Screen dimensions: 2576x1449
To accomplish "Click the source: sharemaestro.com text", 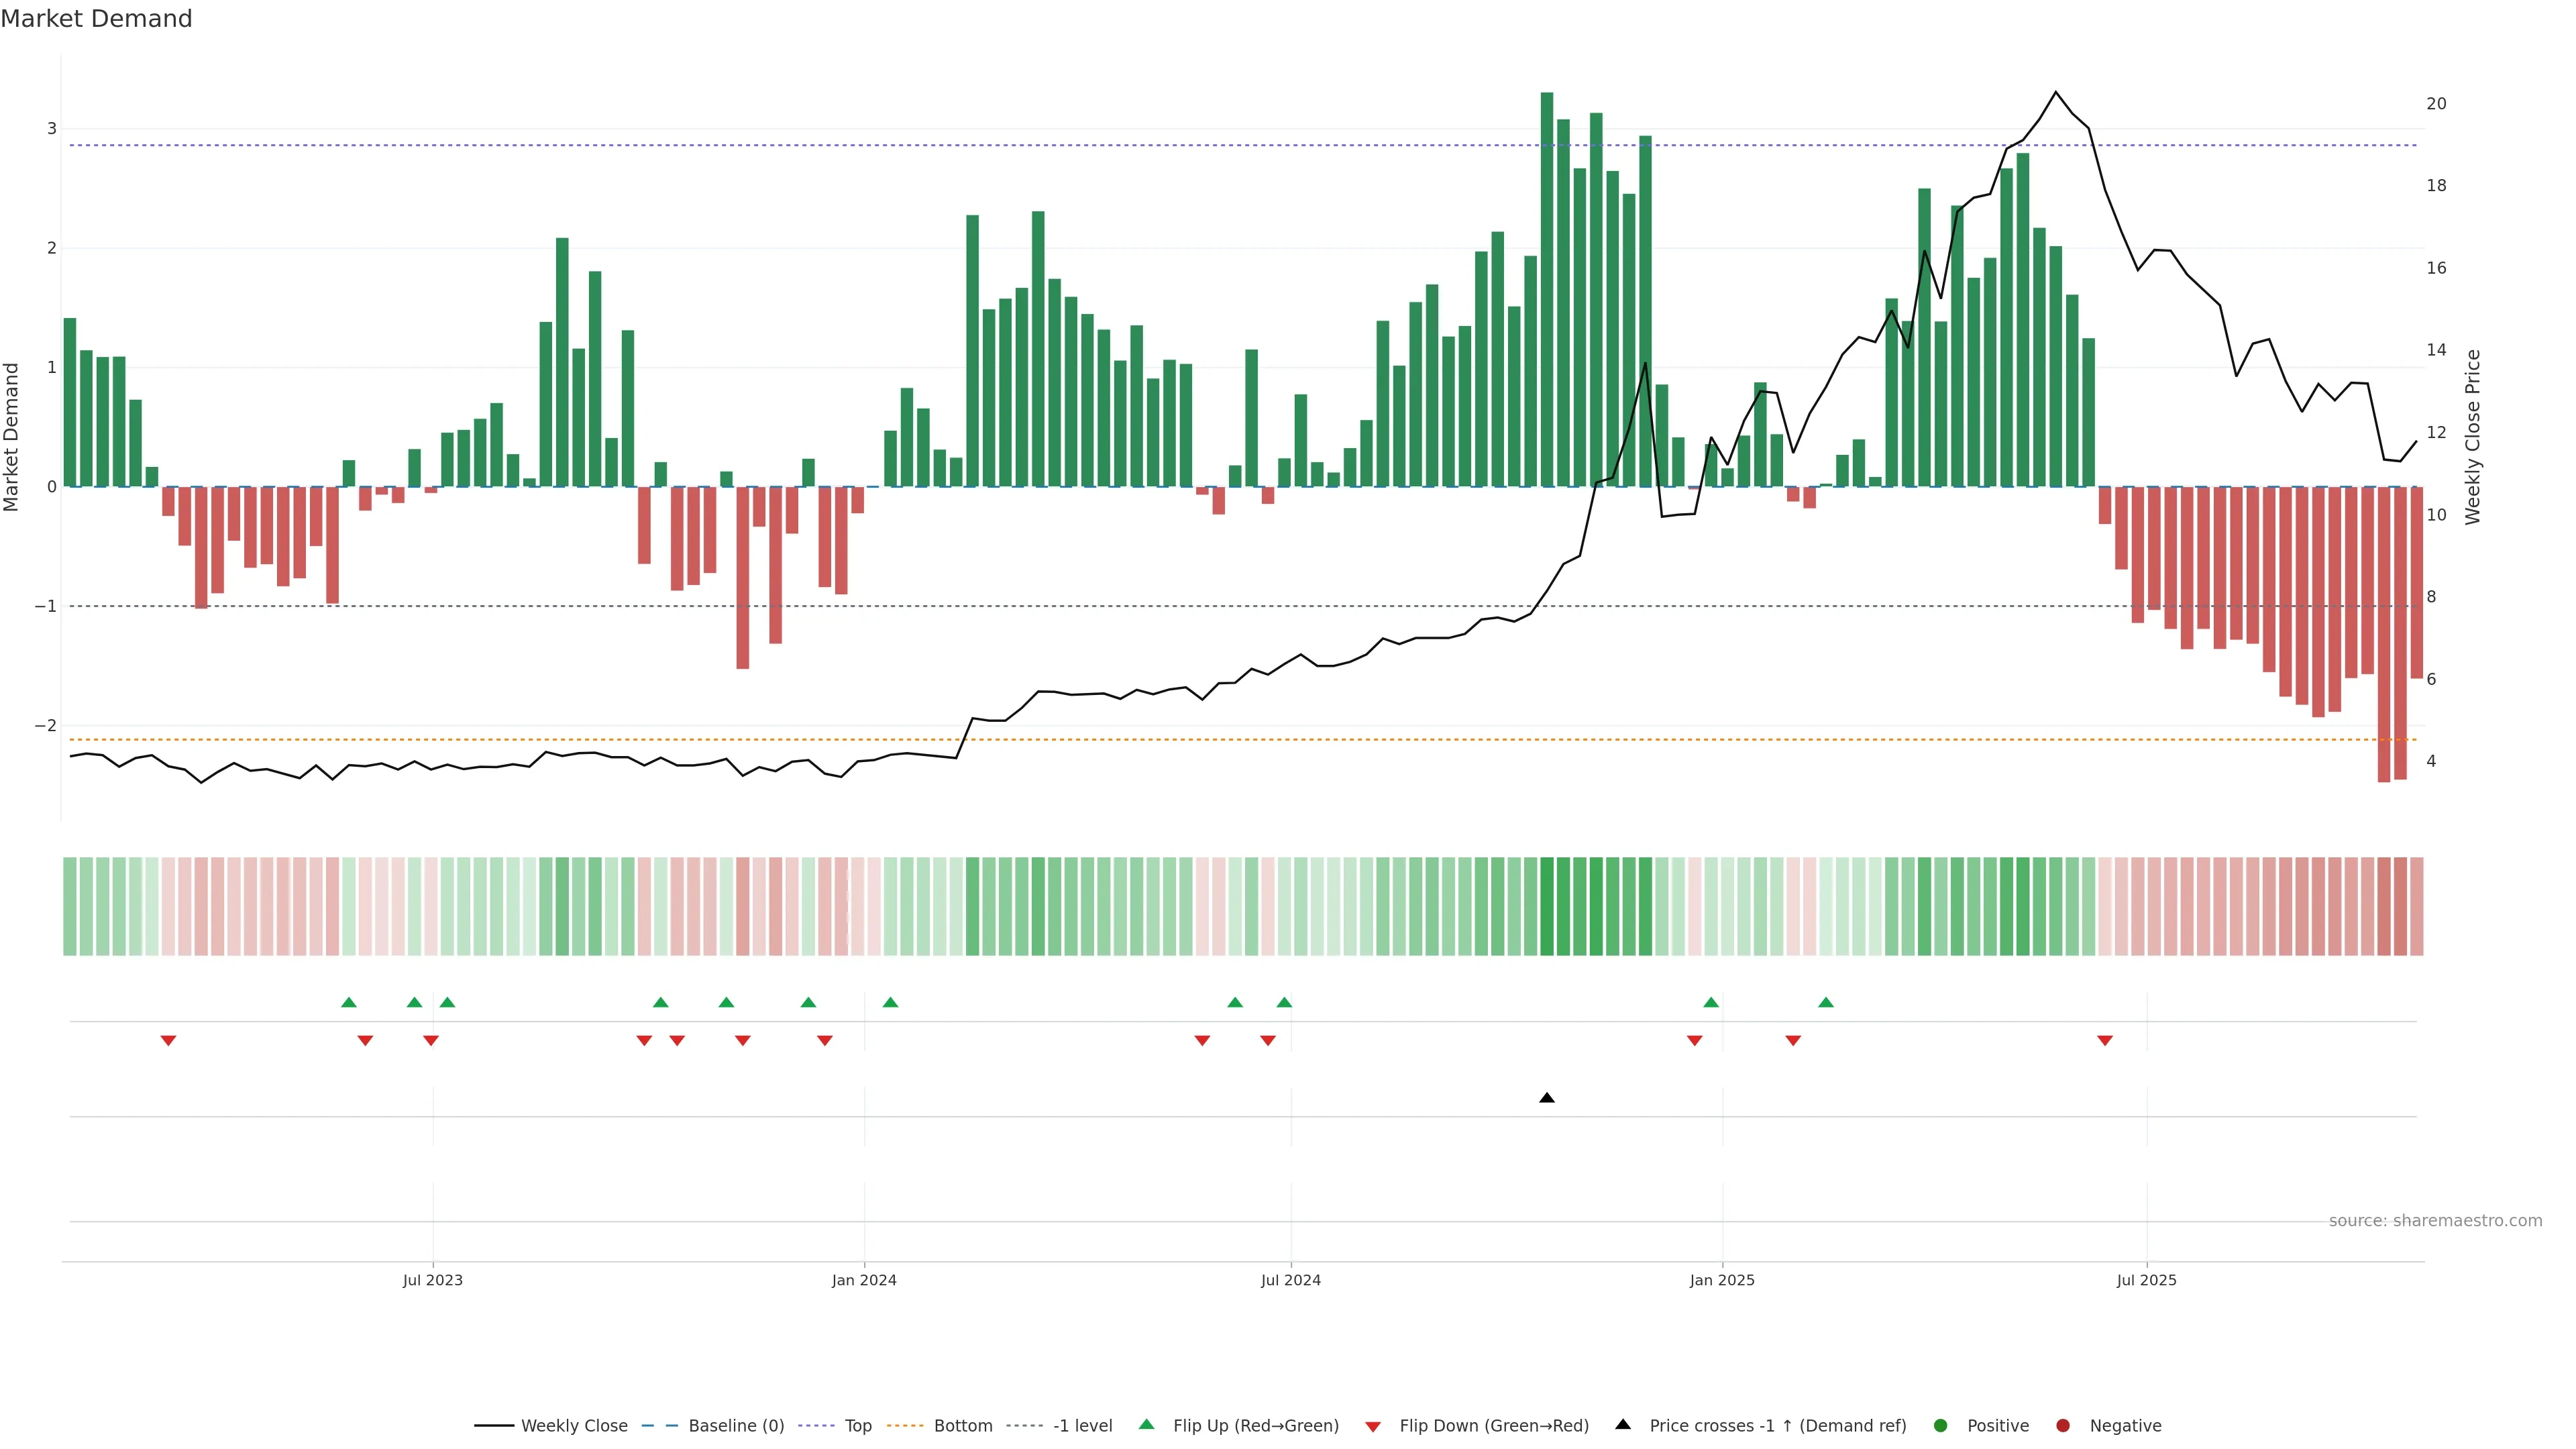I will coord(2435,1221).
